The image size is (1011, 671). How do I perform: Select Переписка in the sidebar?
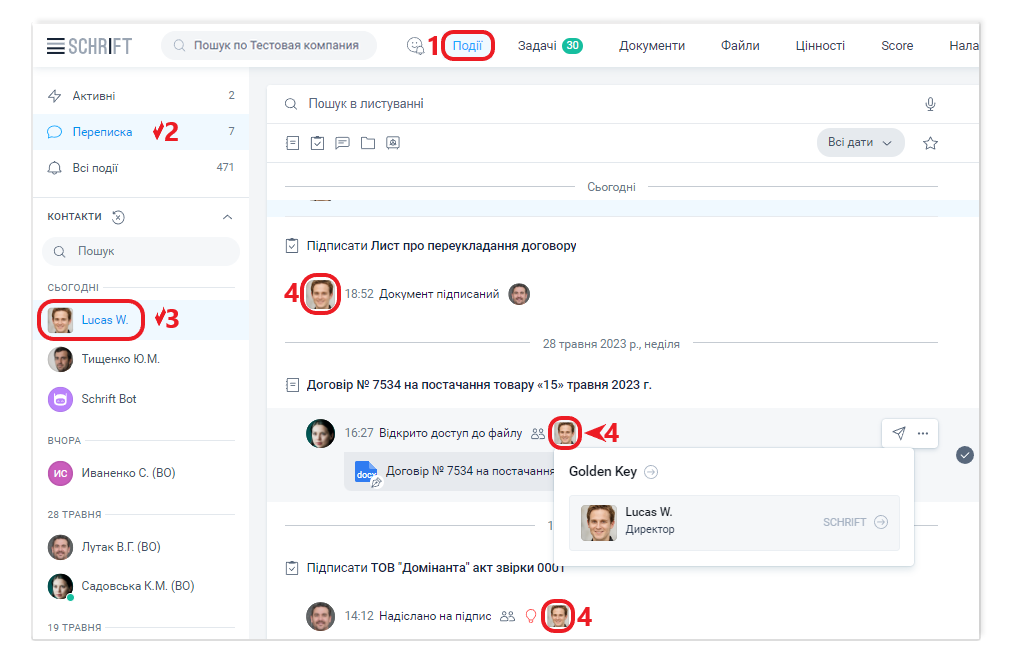coord(141,132)
